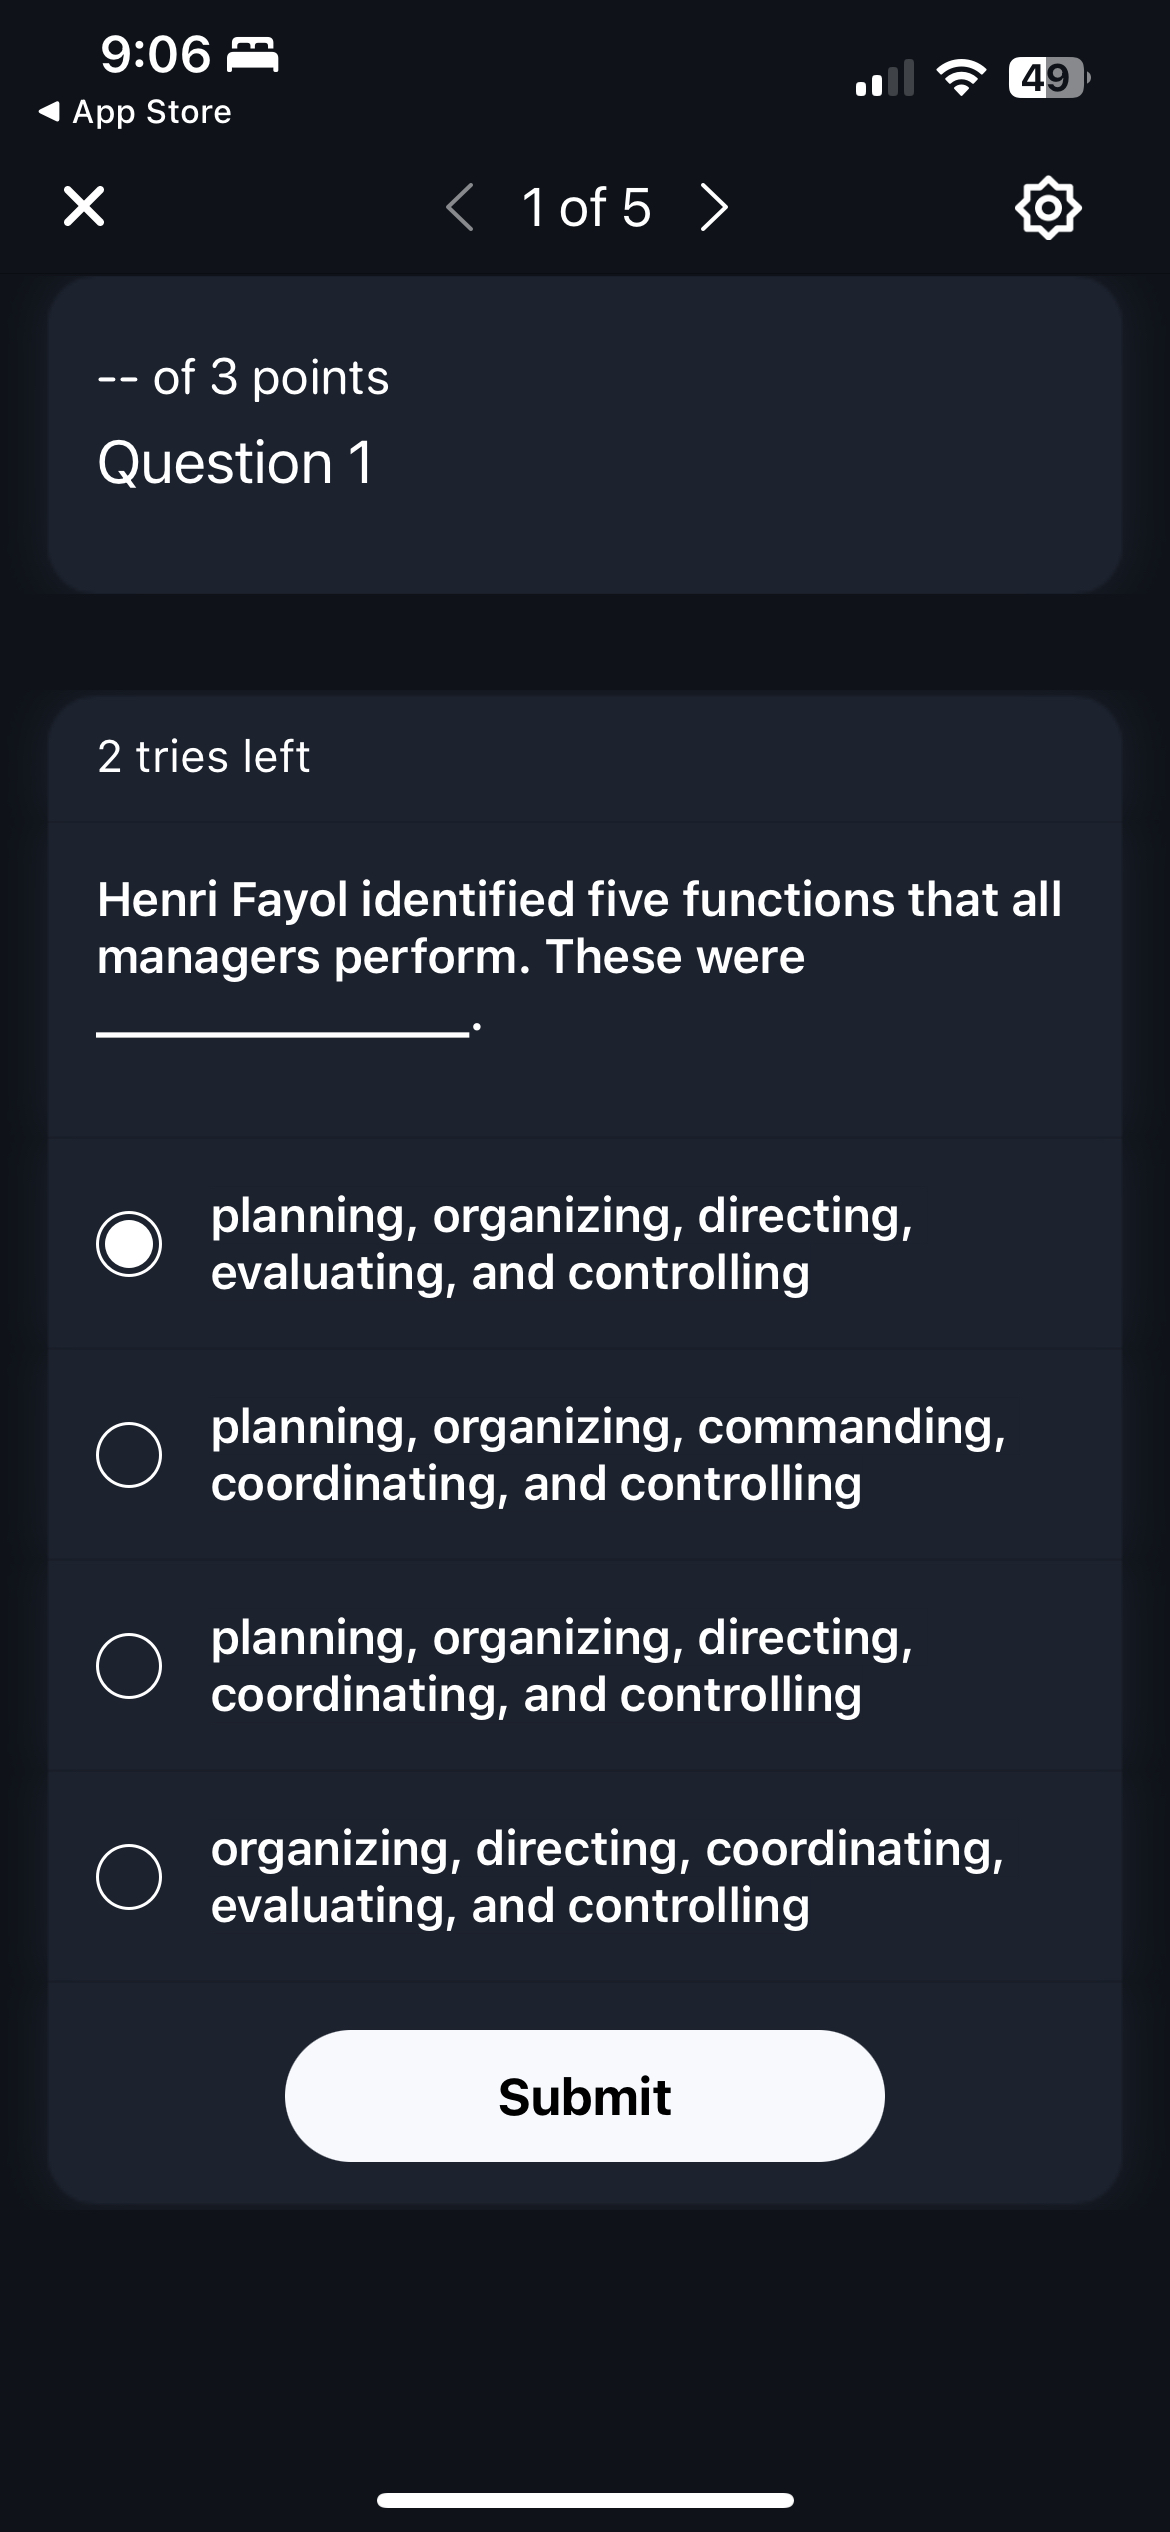The image size is (1170, 2532).
Task: Tap the battery indicator showing 49
Action: pyautogui.click(x=1047, y=78)
